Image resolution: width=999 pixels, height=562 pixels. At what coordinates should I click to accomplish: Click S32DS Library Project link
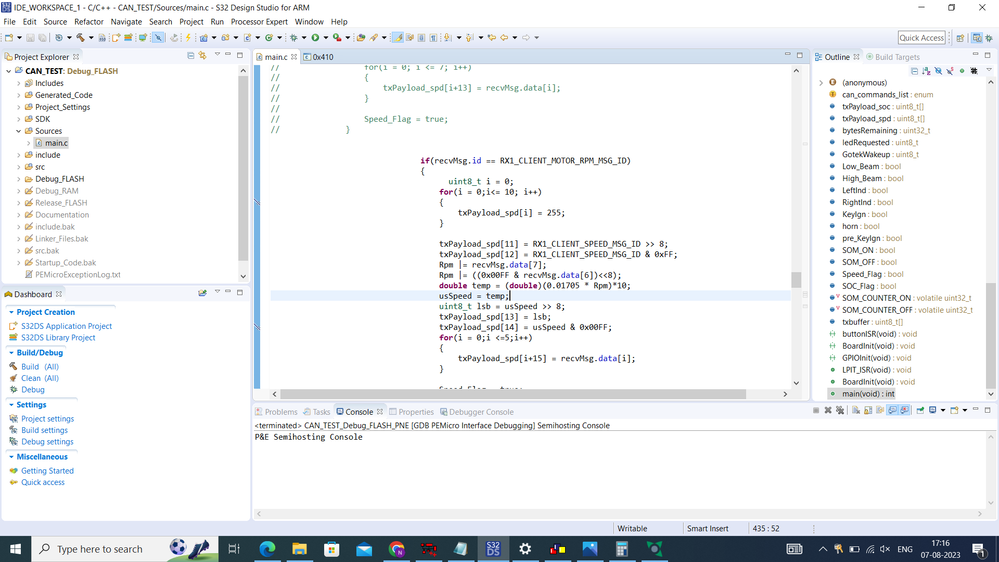pyautogui.click(x=58, y=337)
